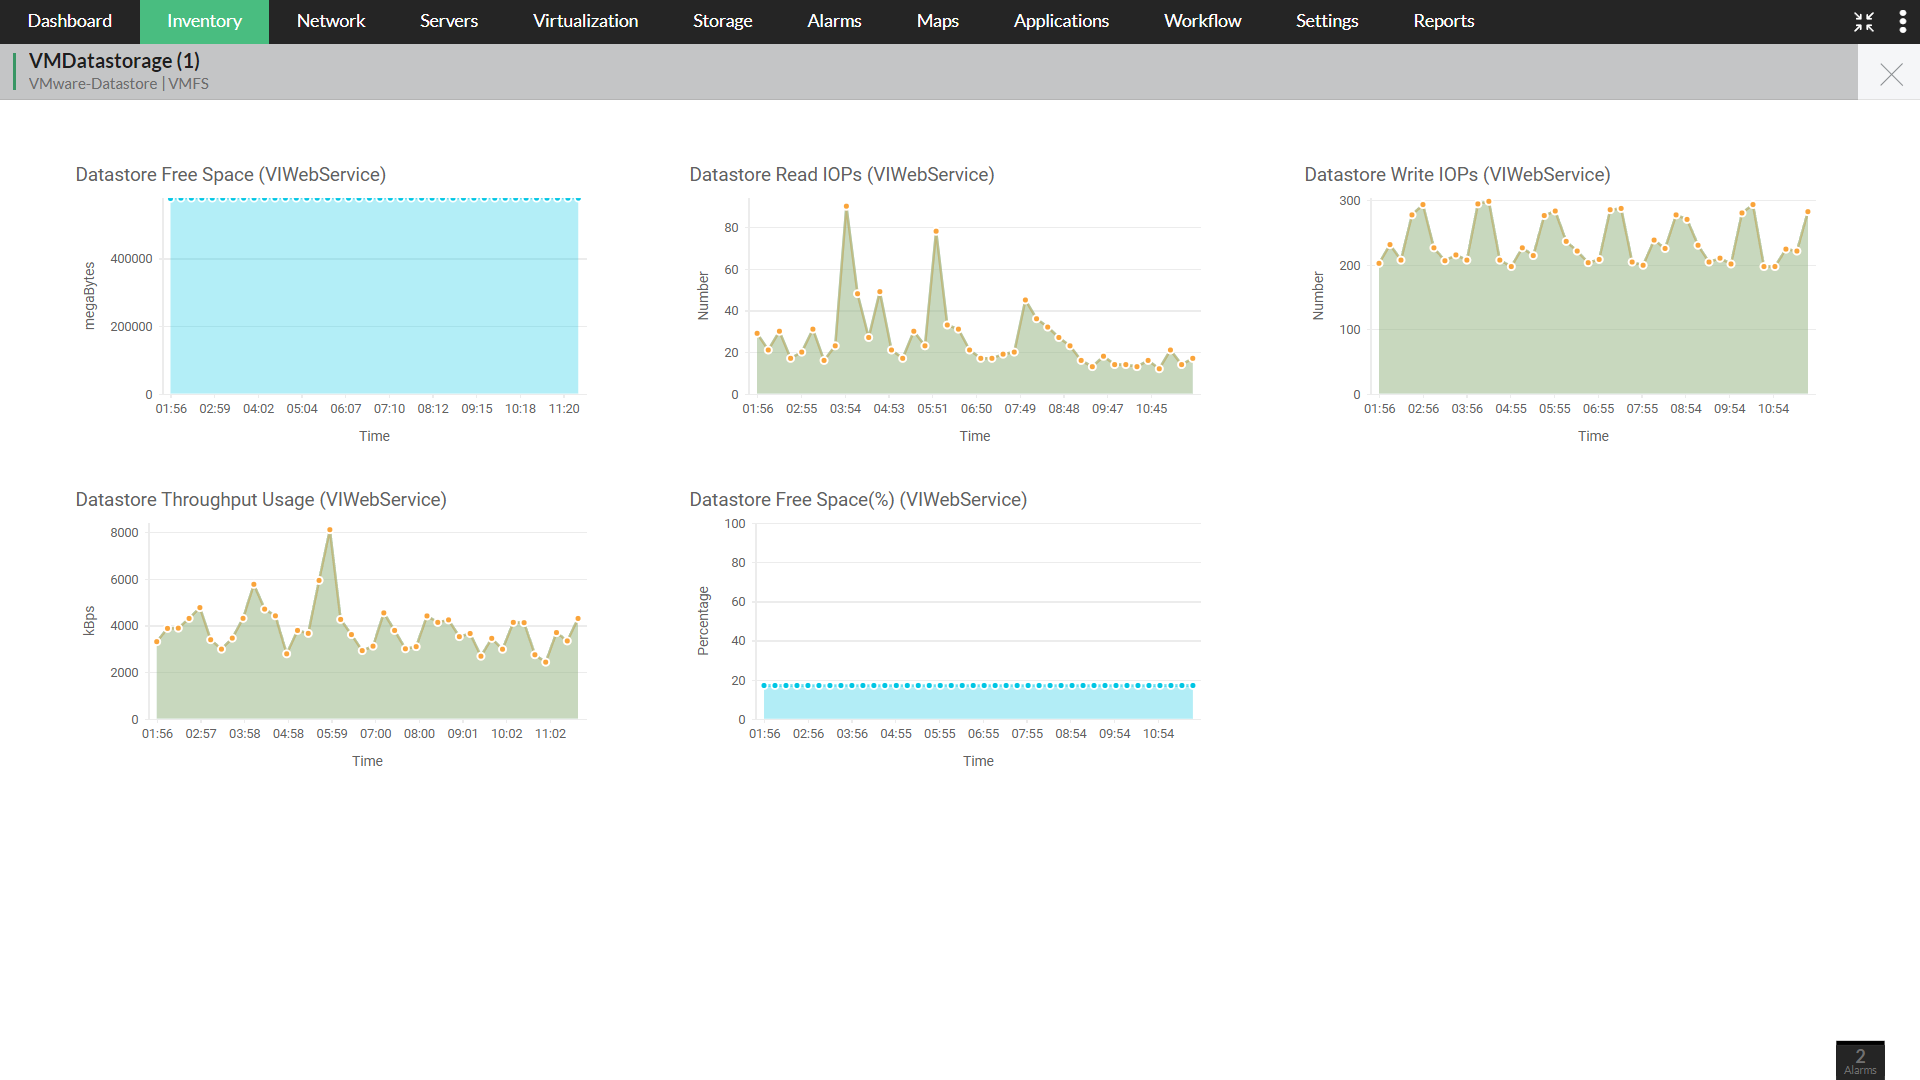Close the VMDatastorage panel
Screen dimensions: 1920x1080
click(1890, 74)
